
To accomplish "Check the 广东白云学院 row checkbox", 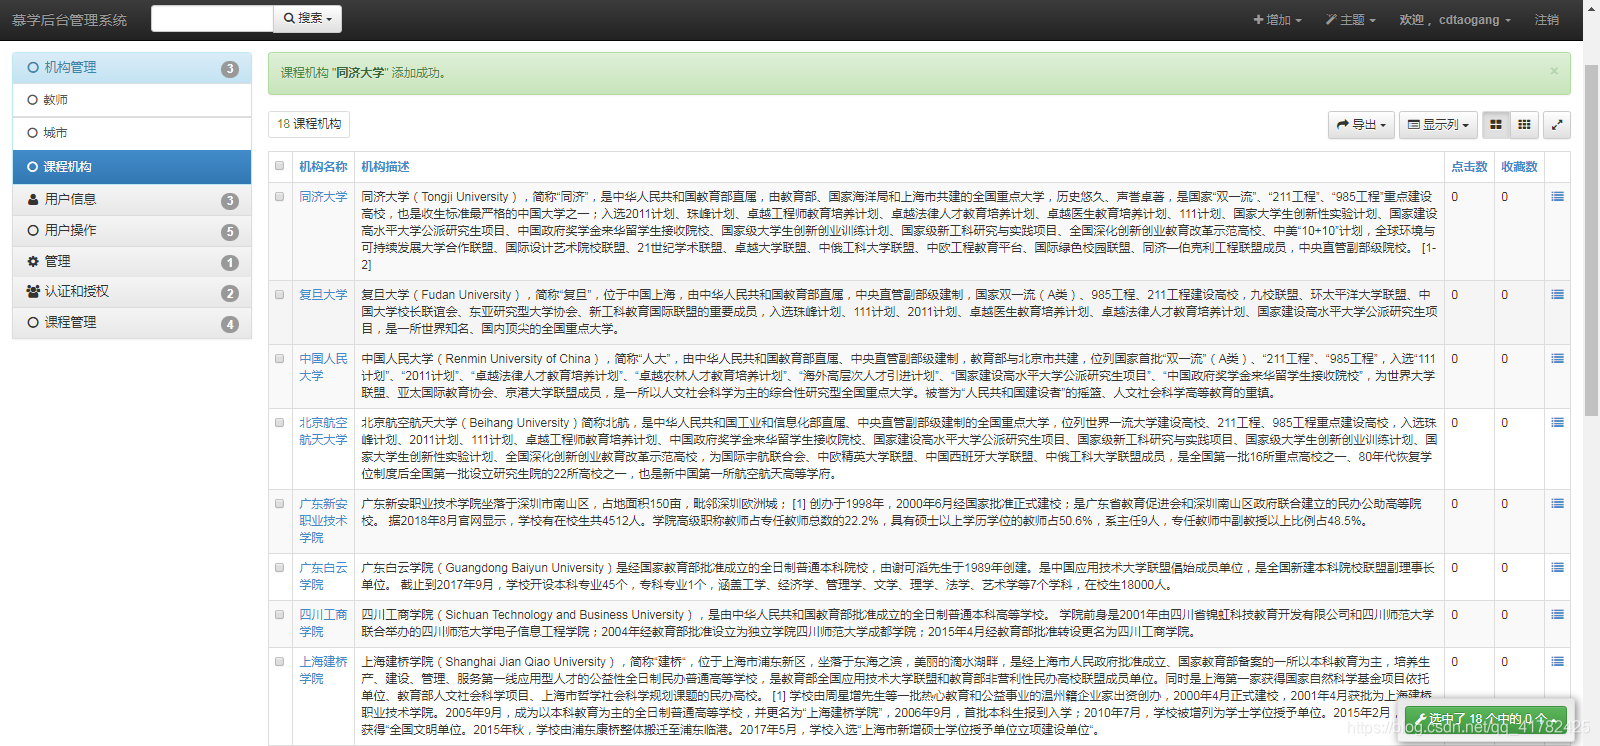I will 280,568.
